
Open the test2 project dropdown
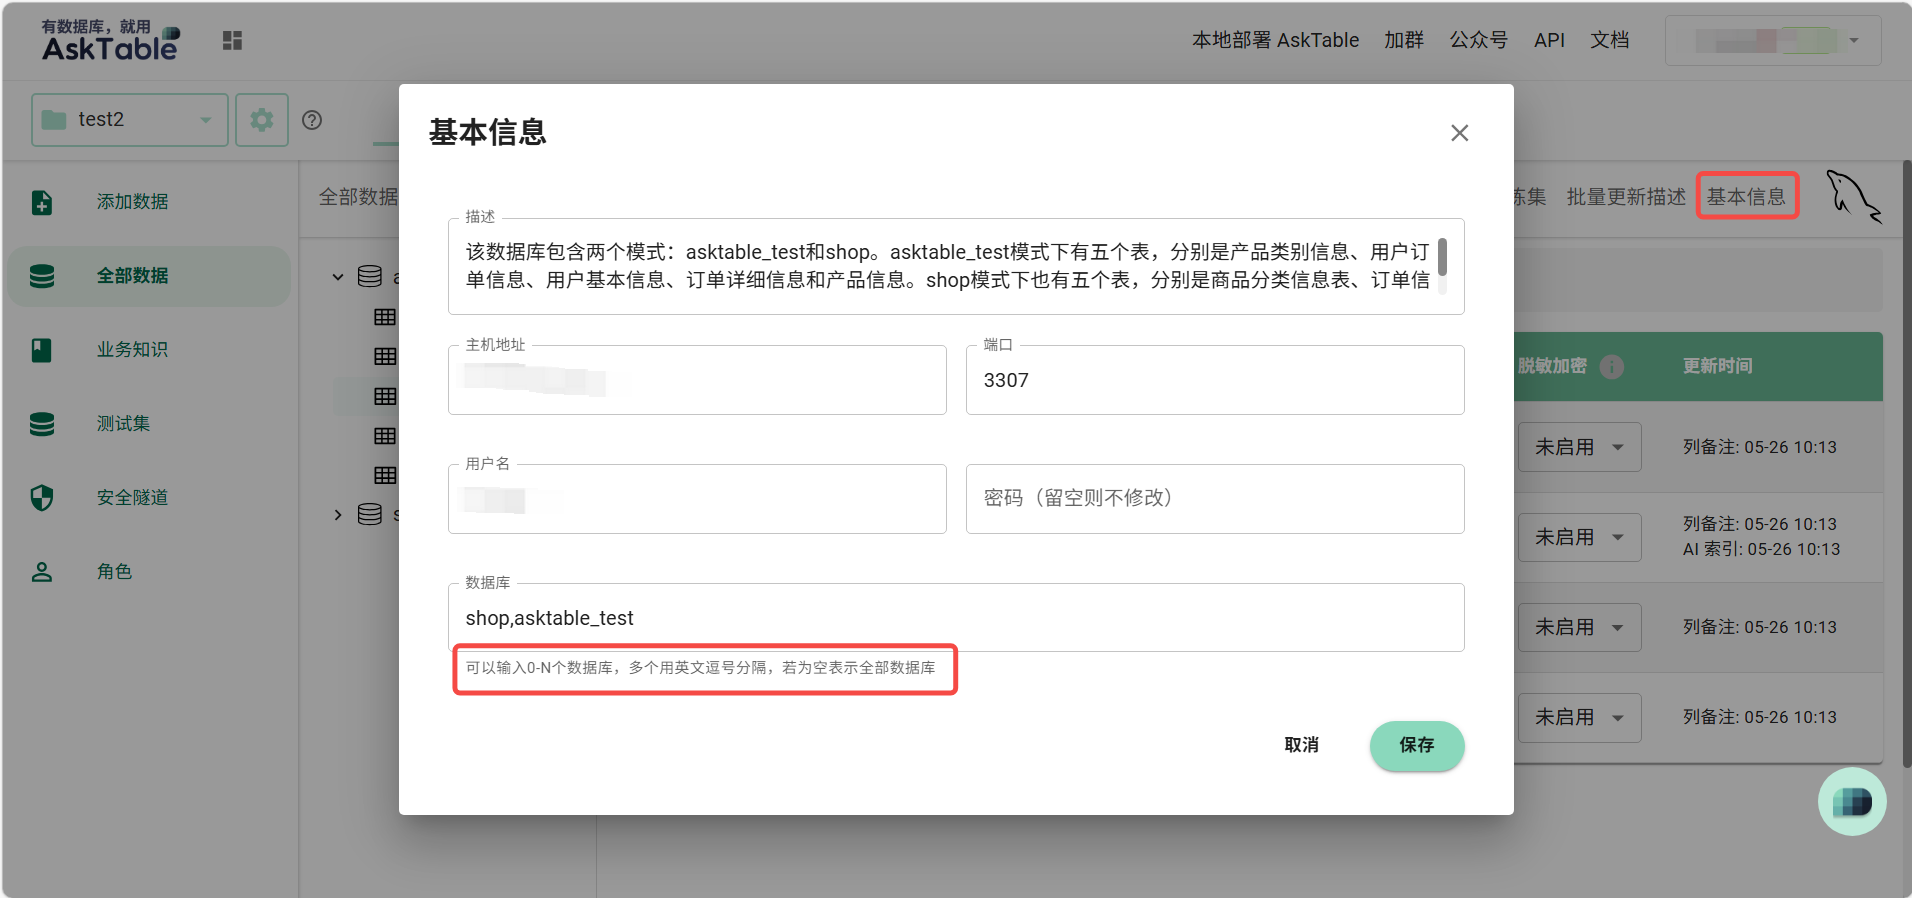pyautogui.click(x=130, y=120)
